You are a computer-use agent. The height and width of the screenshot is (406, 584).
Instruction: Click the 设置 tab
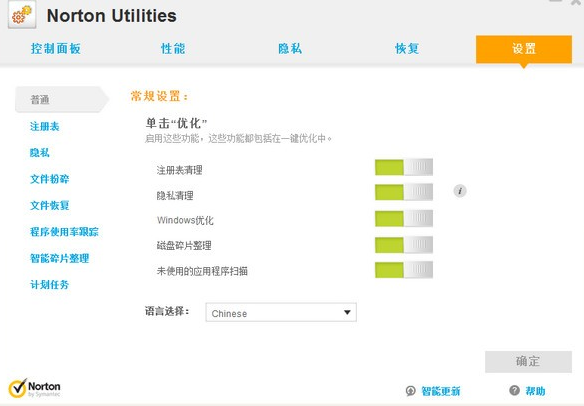click(524, 49)
